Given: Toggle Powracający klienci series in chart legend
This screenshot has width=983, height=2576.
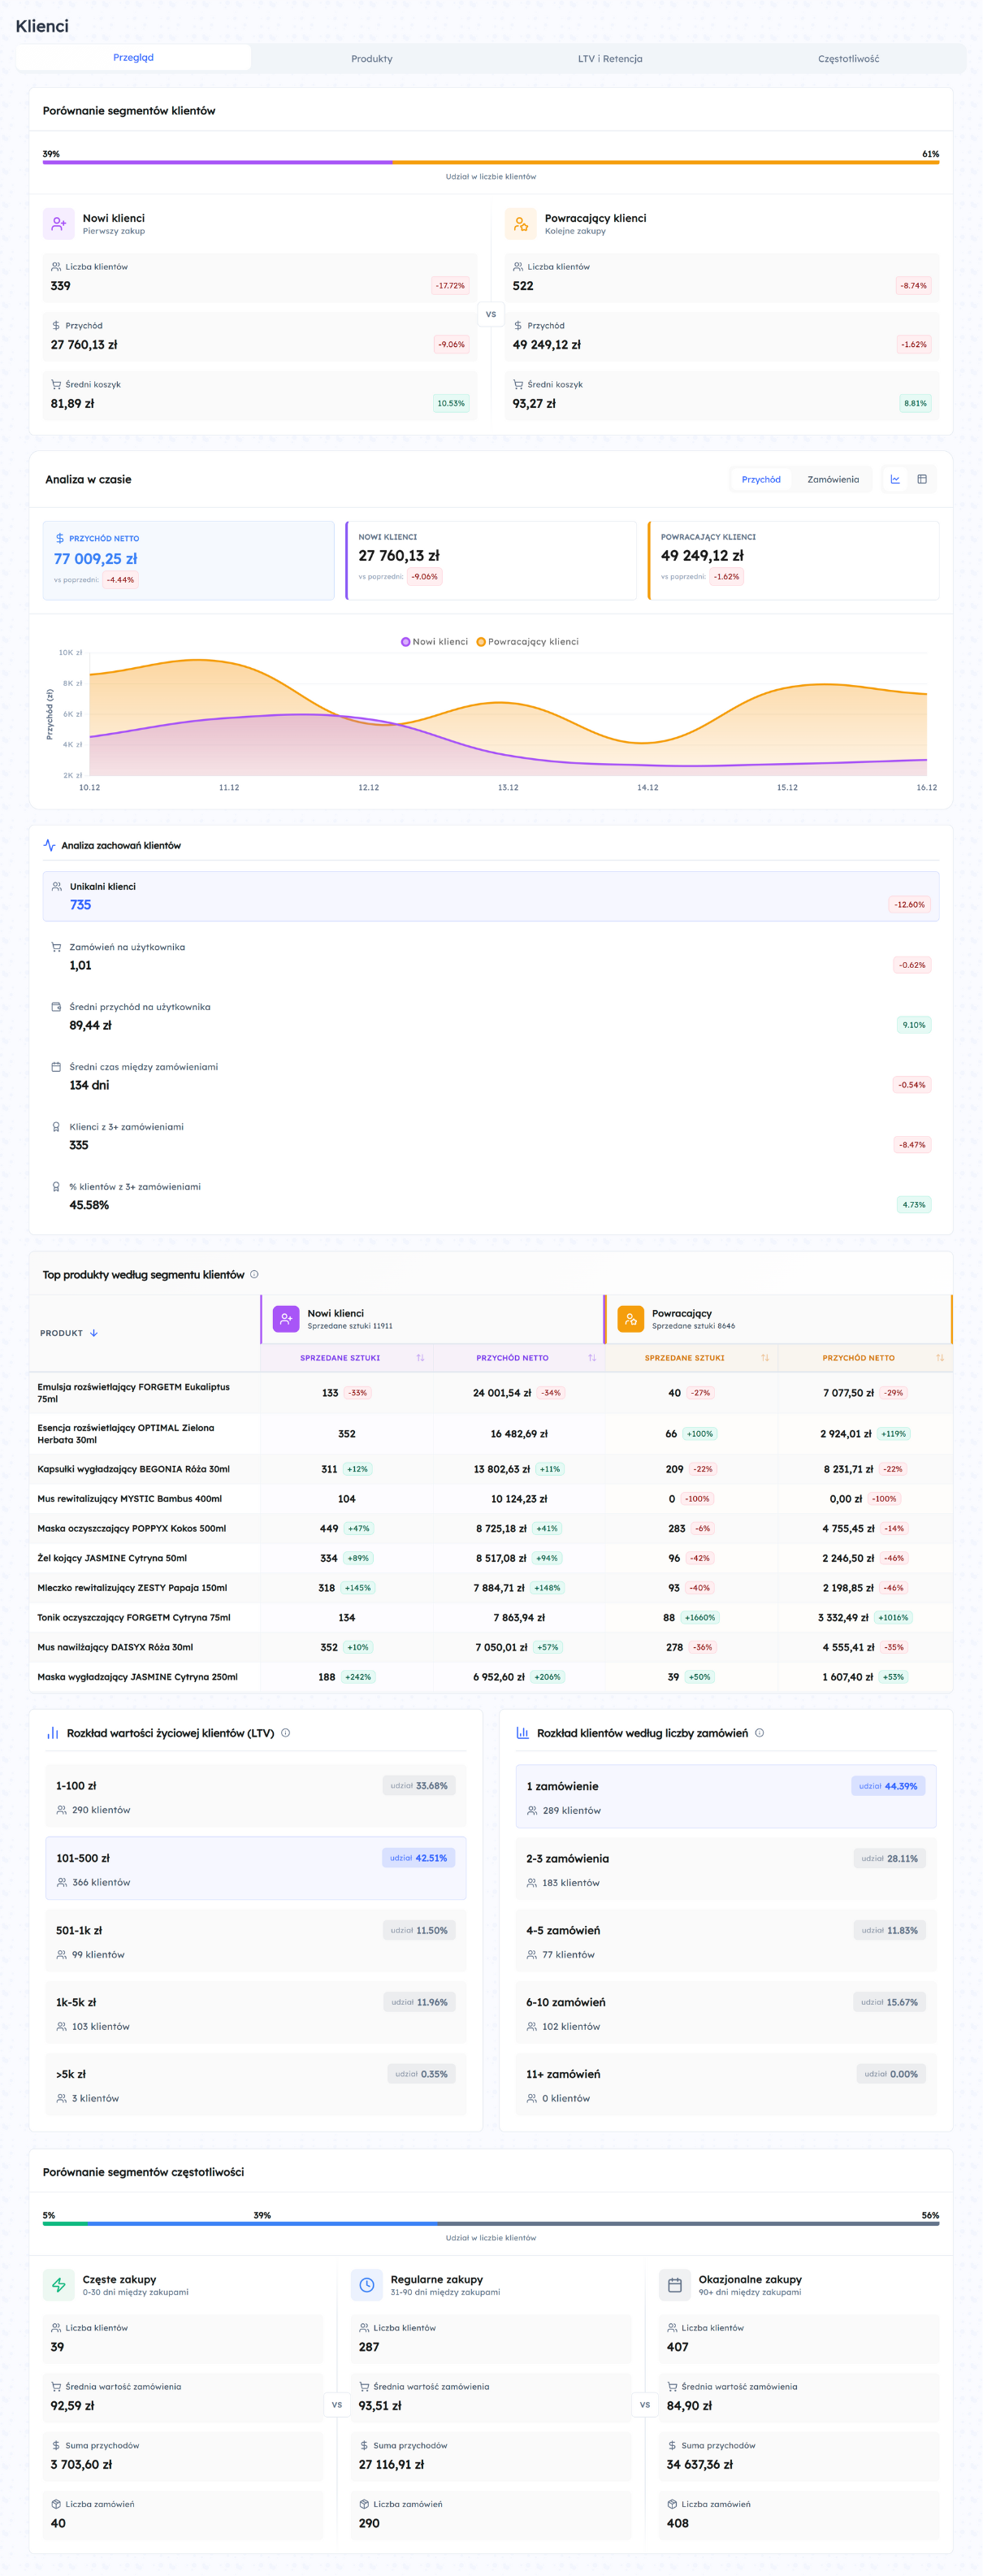Looking at the screenshot, I should click(x=527, y=642).
